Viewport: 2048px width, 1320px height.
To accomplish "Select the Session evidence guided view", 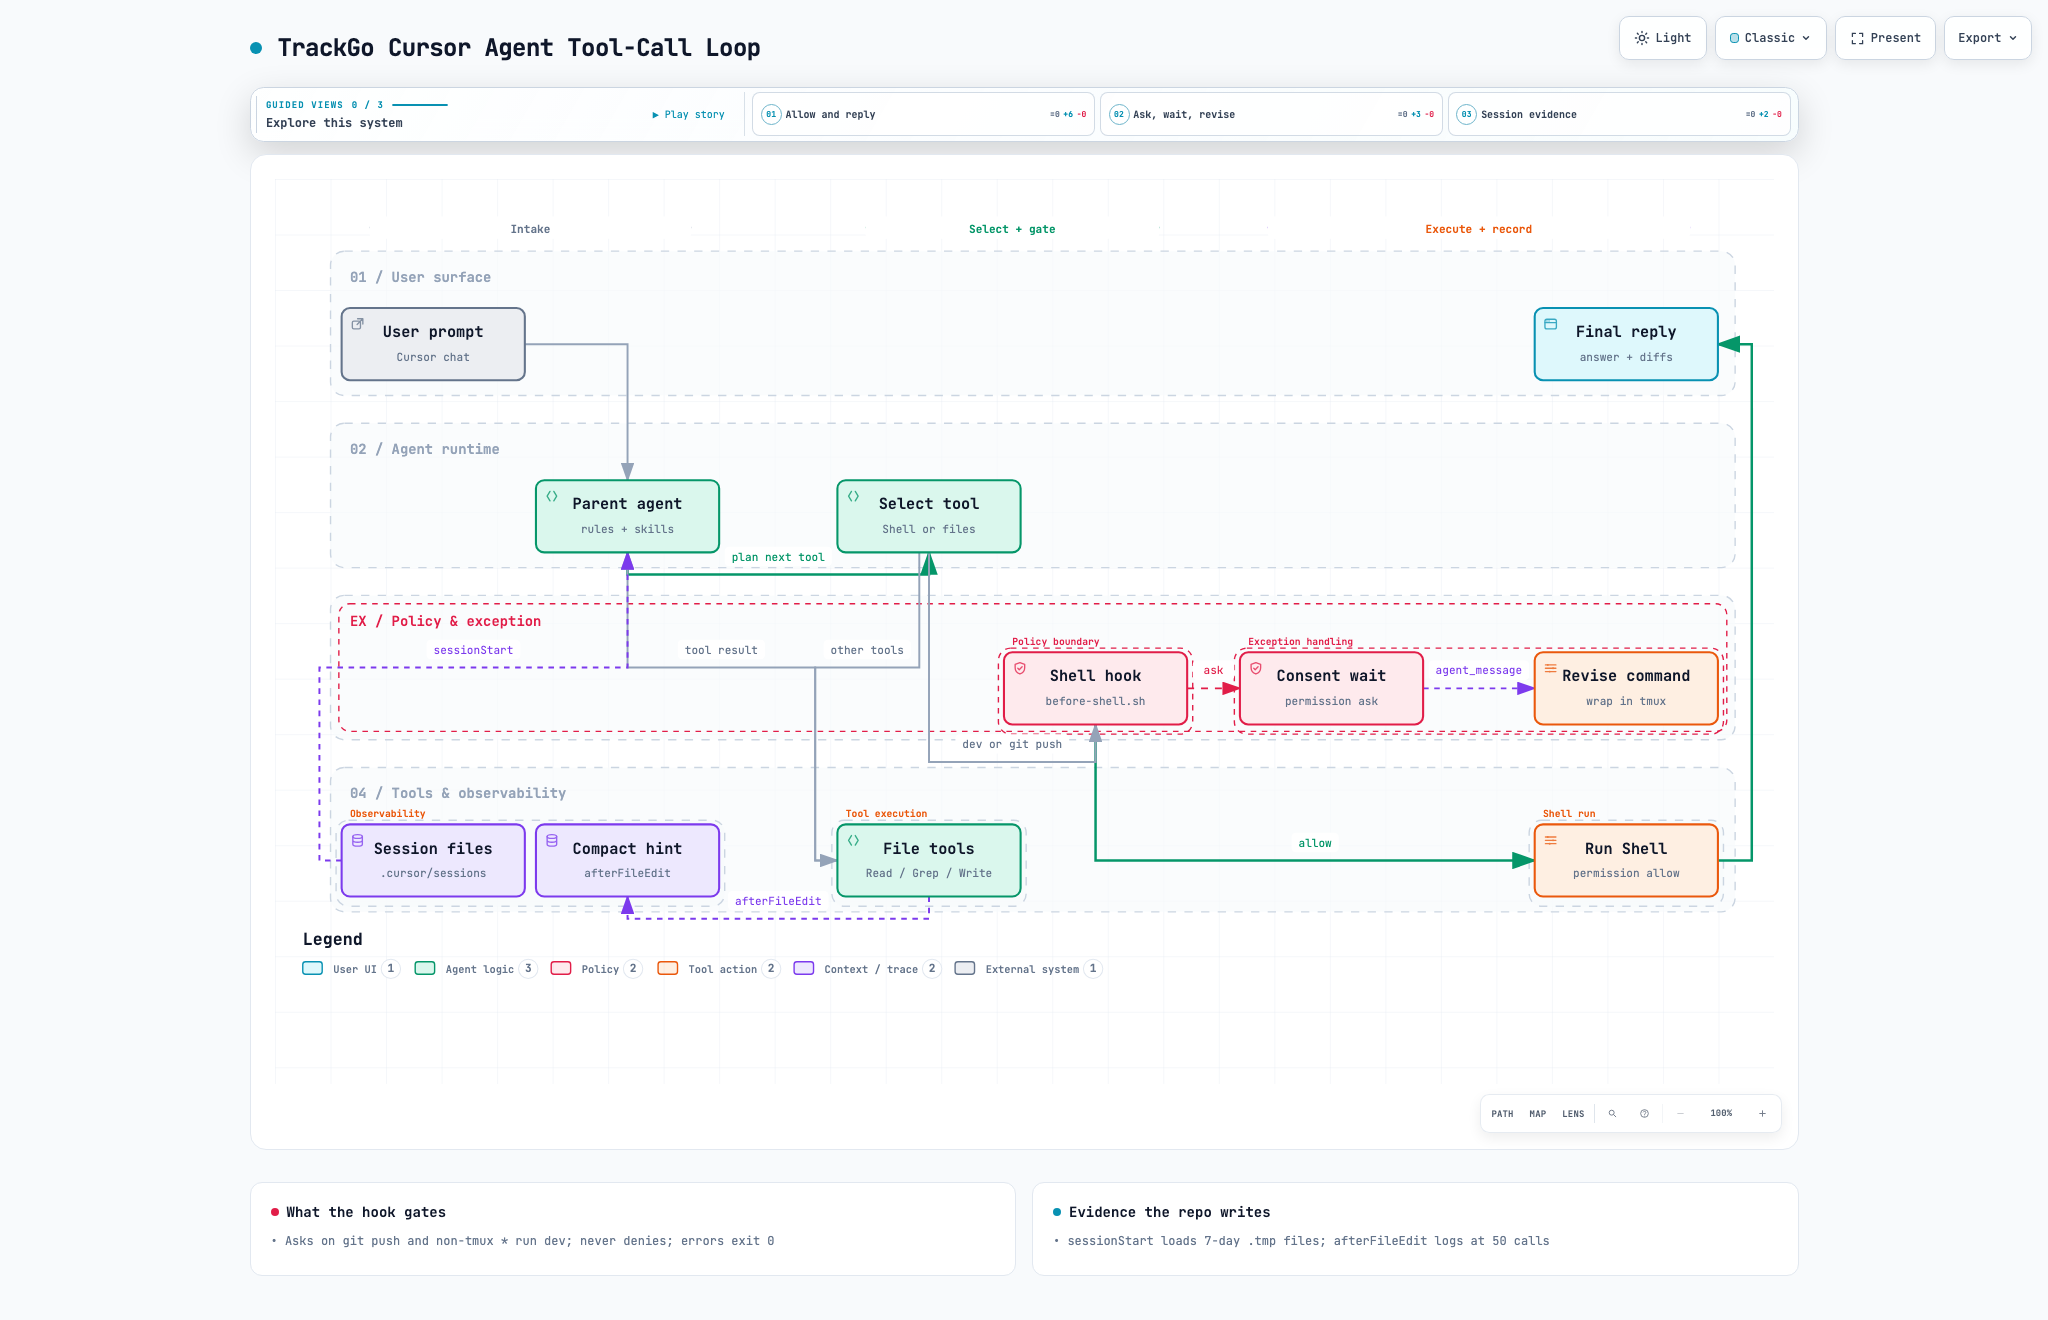I will click(1619, 114).
